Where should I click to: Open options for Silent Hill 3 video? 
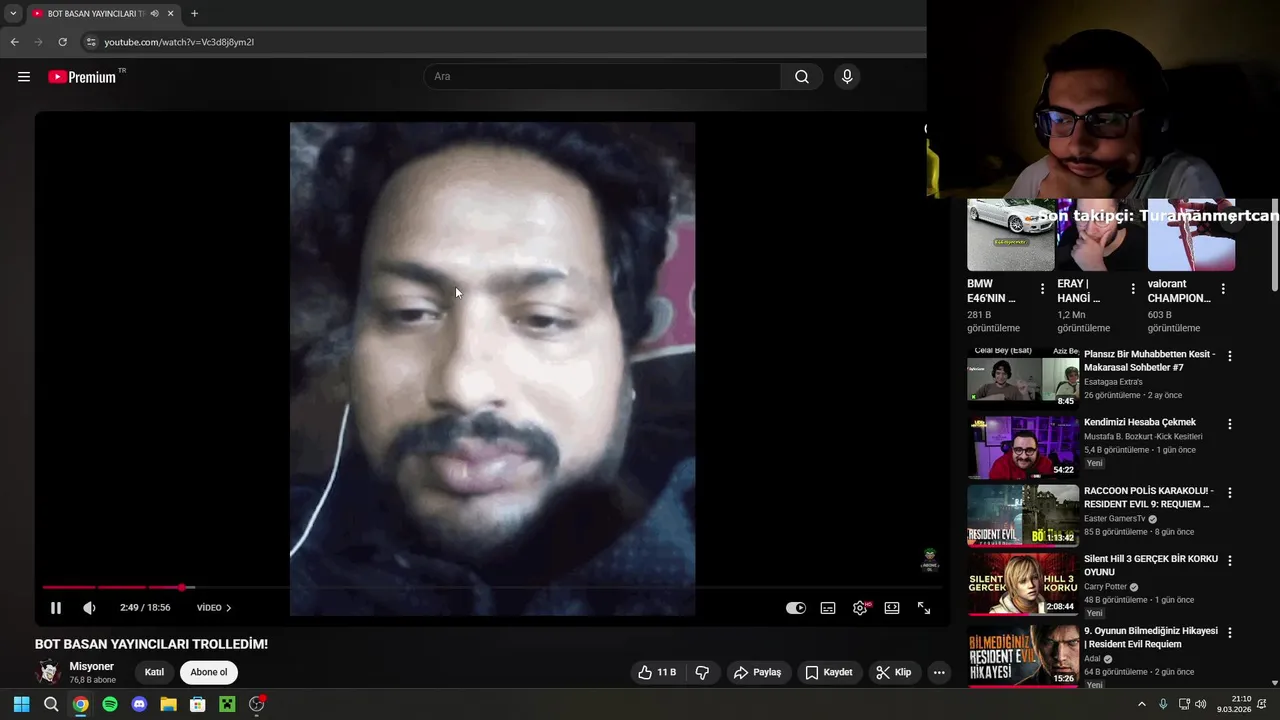pyautogui.click(x=1229, y=561)
